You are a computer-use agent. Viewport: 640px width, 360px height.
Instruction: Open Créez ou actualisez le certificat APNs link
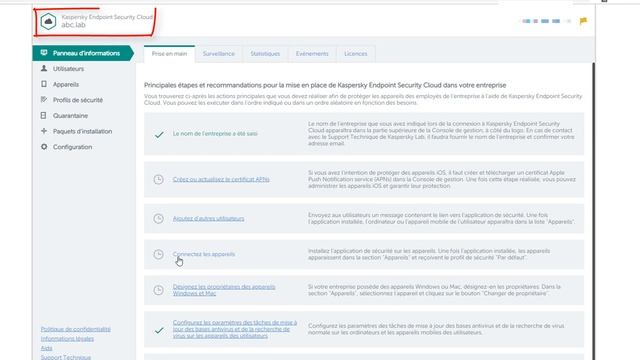(221, 179)
